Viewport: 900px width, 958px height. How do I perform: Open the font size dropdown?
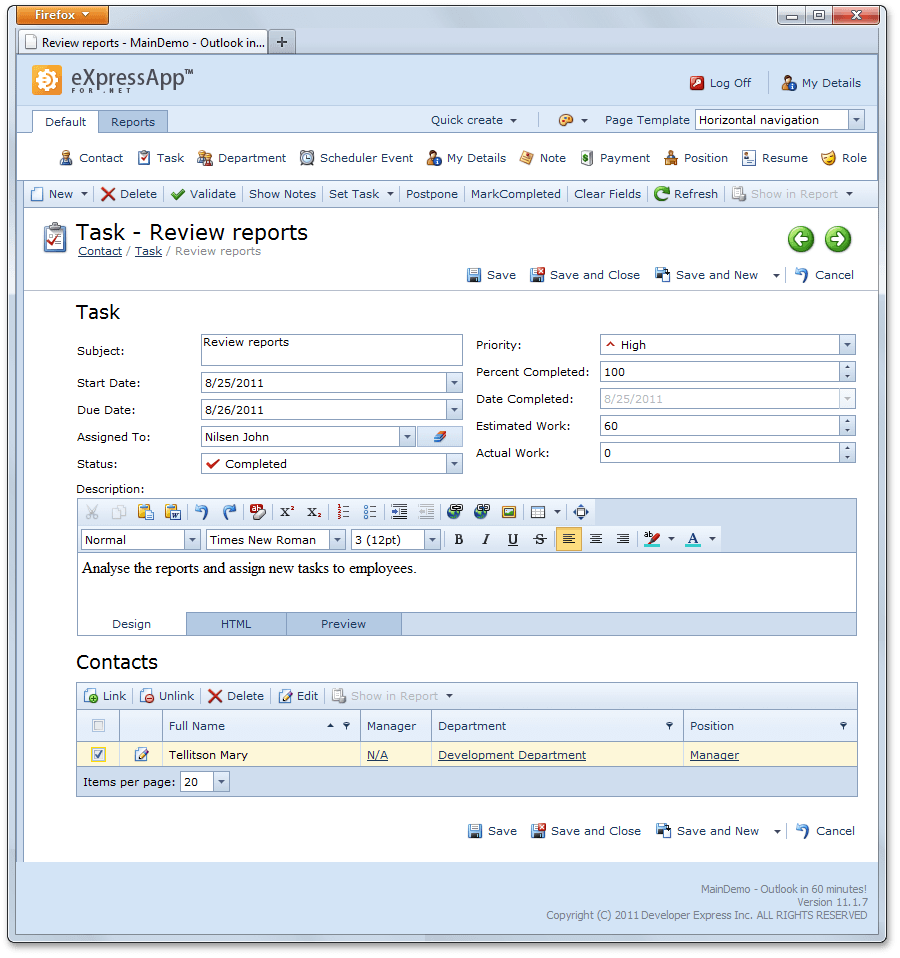(433, 539)
